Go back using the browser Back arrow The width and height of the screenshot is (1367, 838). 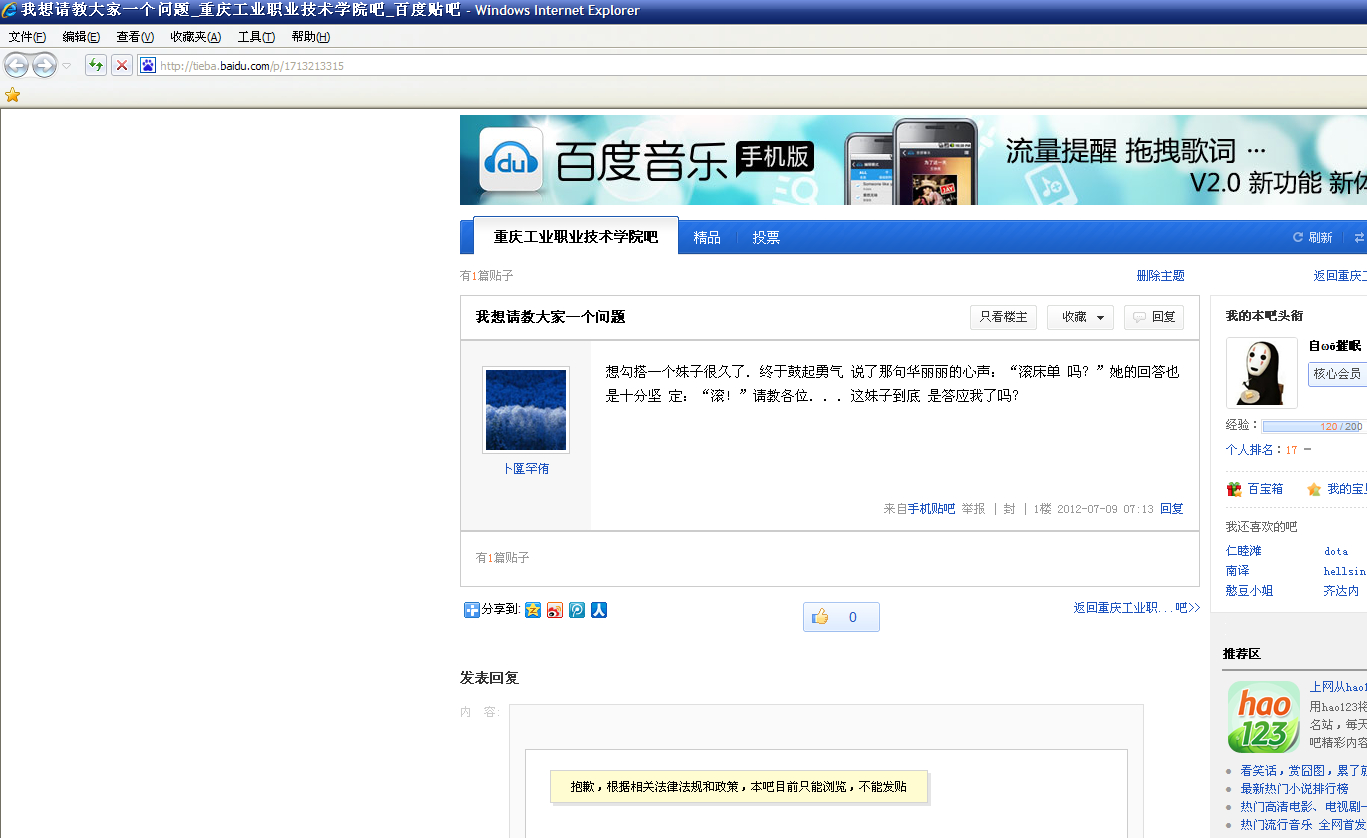[17, 66]
